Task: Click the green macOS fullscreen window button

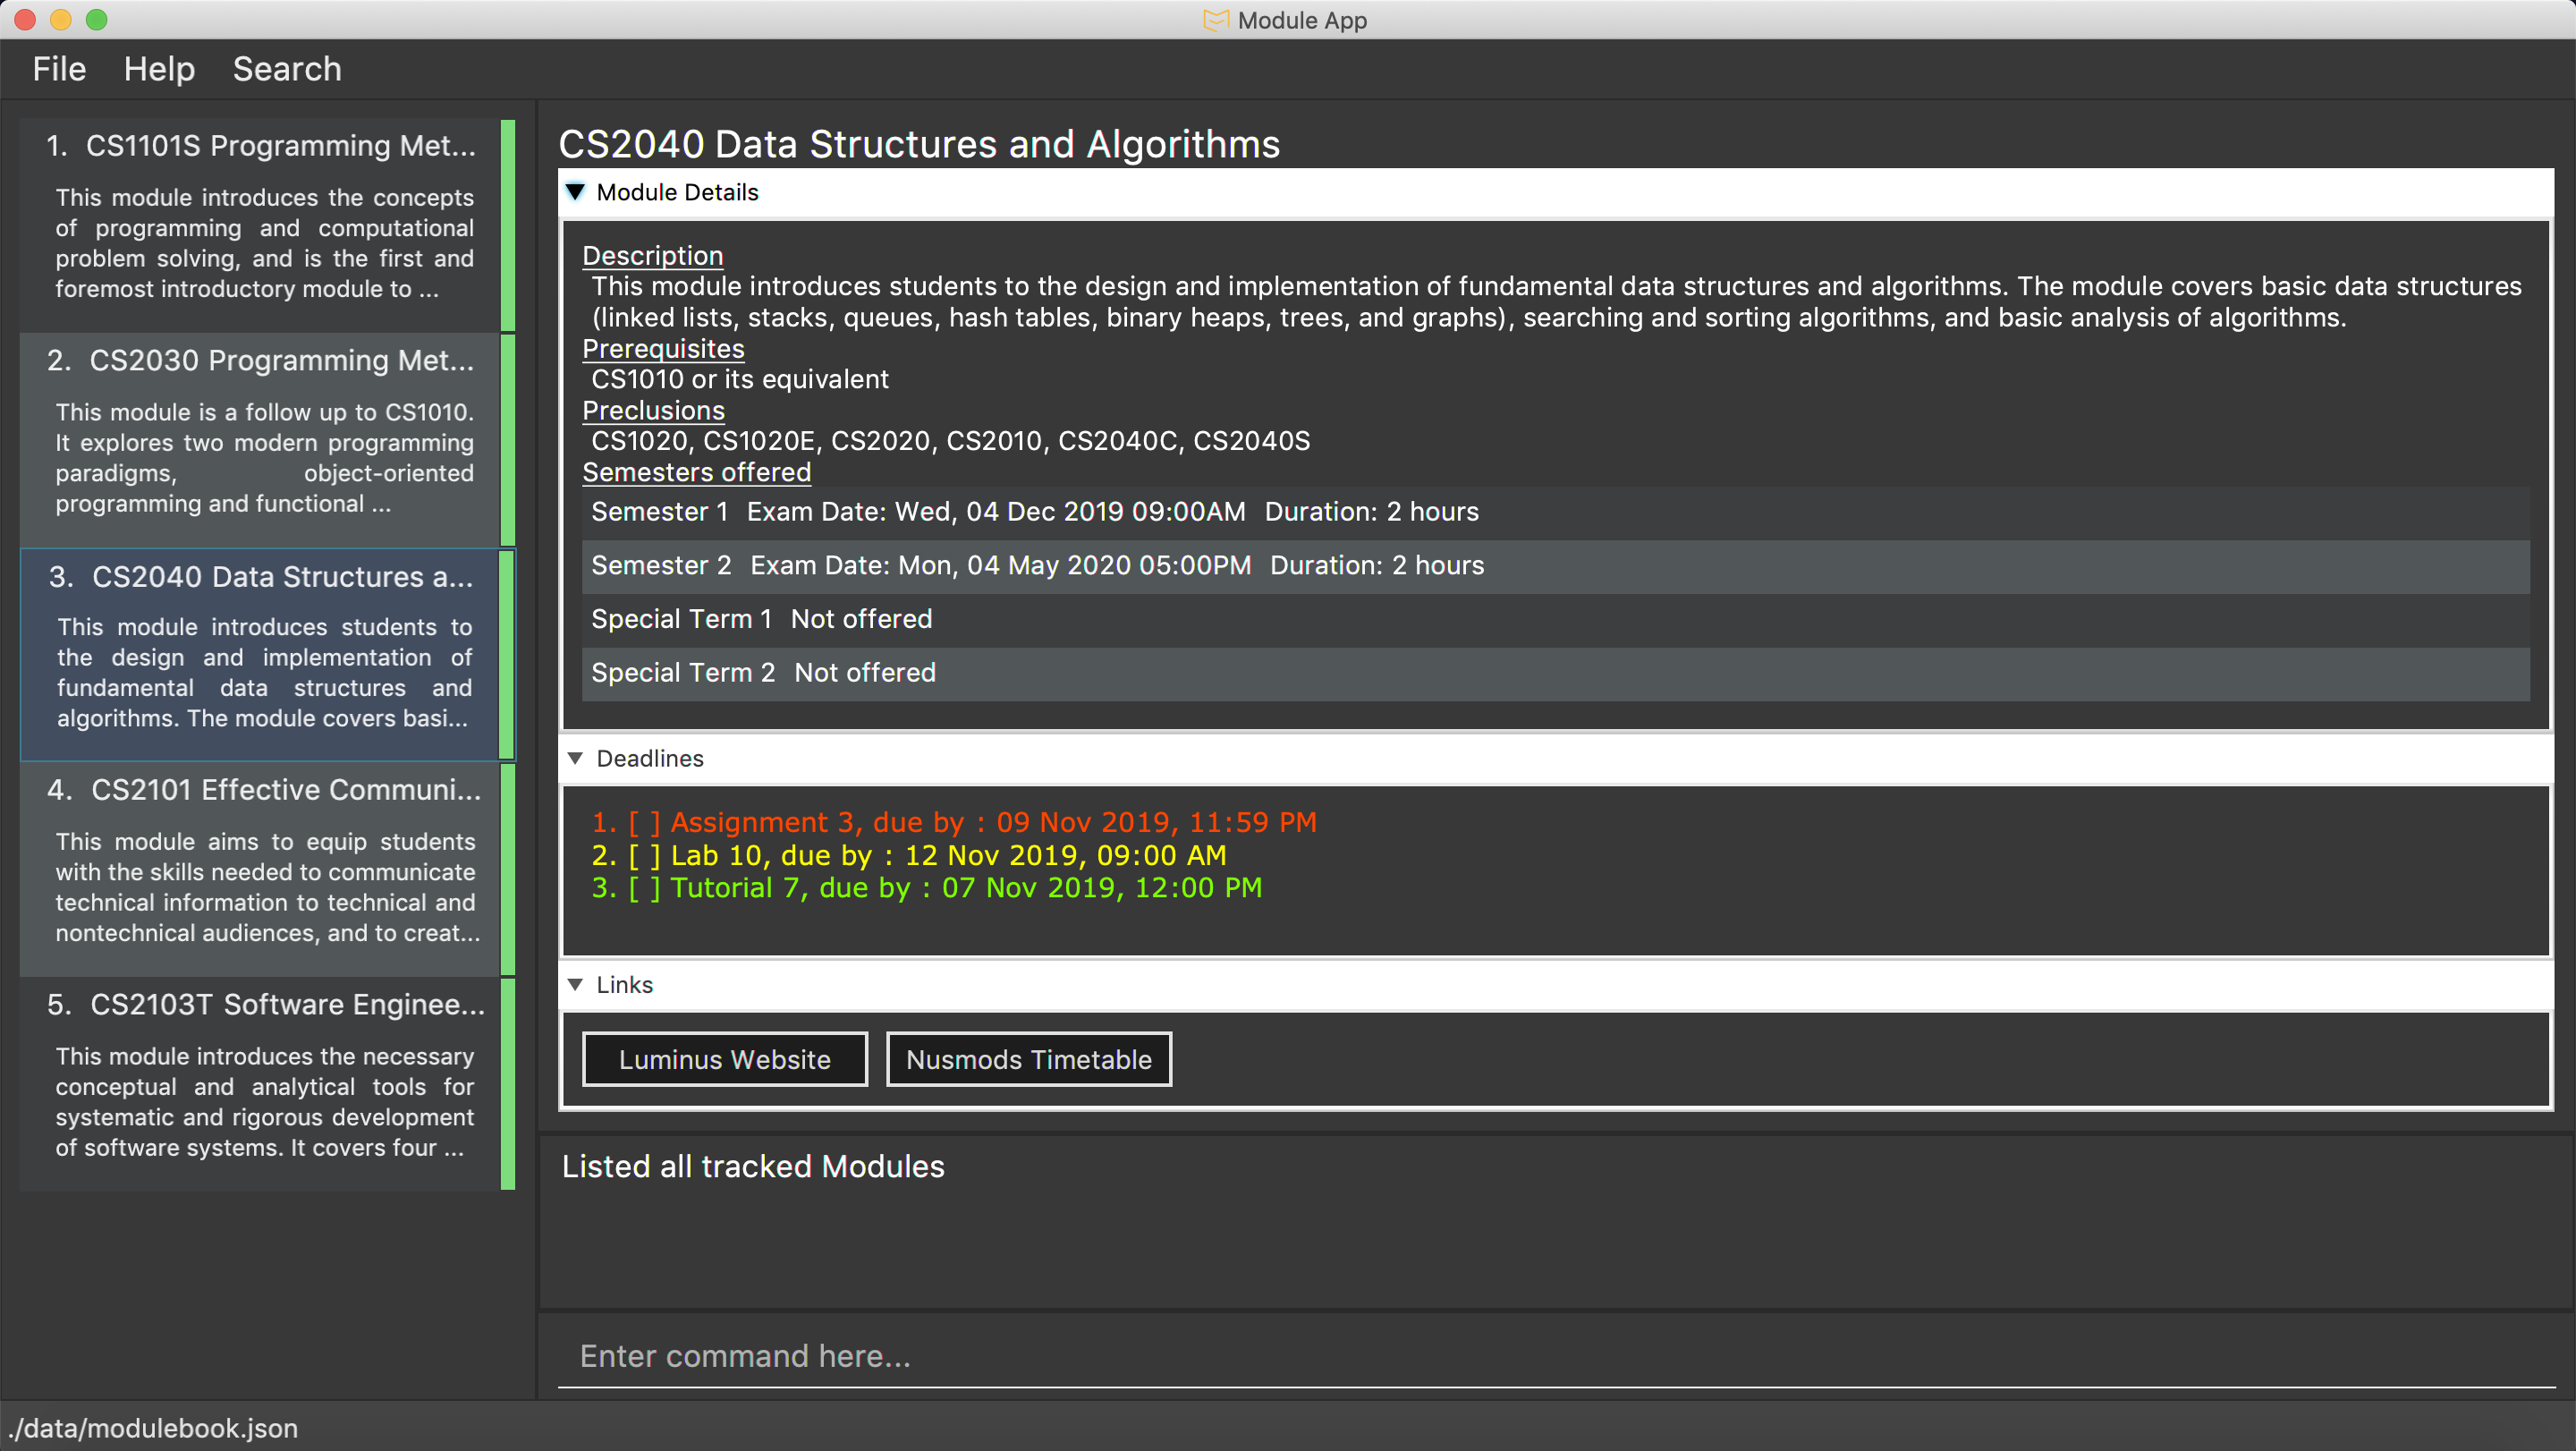Action: (97, 20)
